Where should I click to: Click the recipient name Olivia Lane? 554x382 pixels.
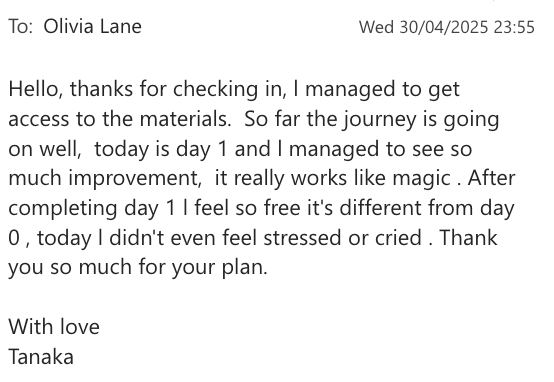point(93,27)
